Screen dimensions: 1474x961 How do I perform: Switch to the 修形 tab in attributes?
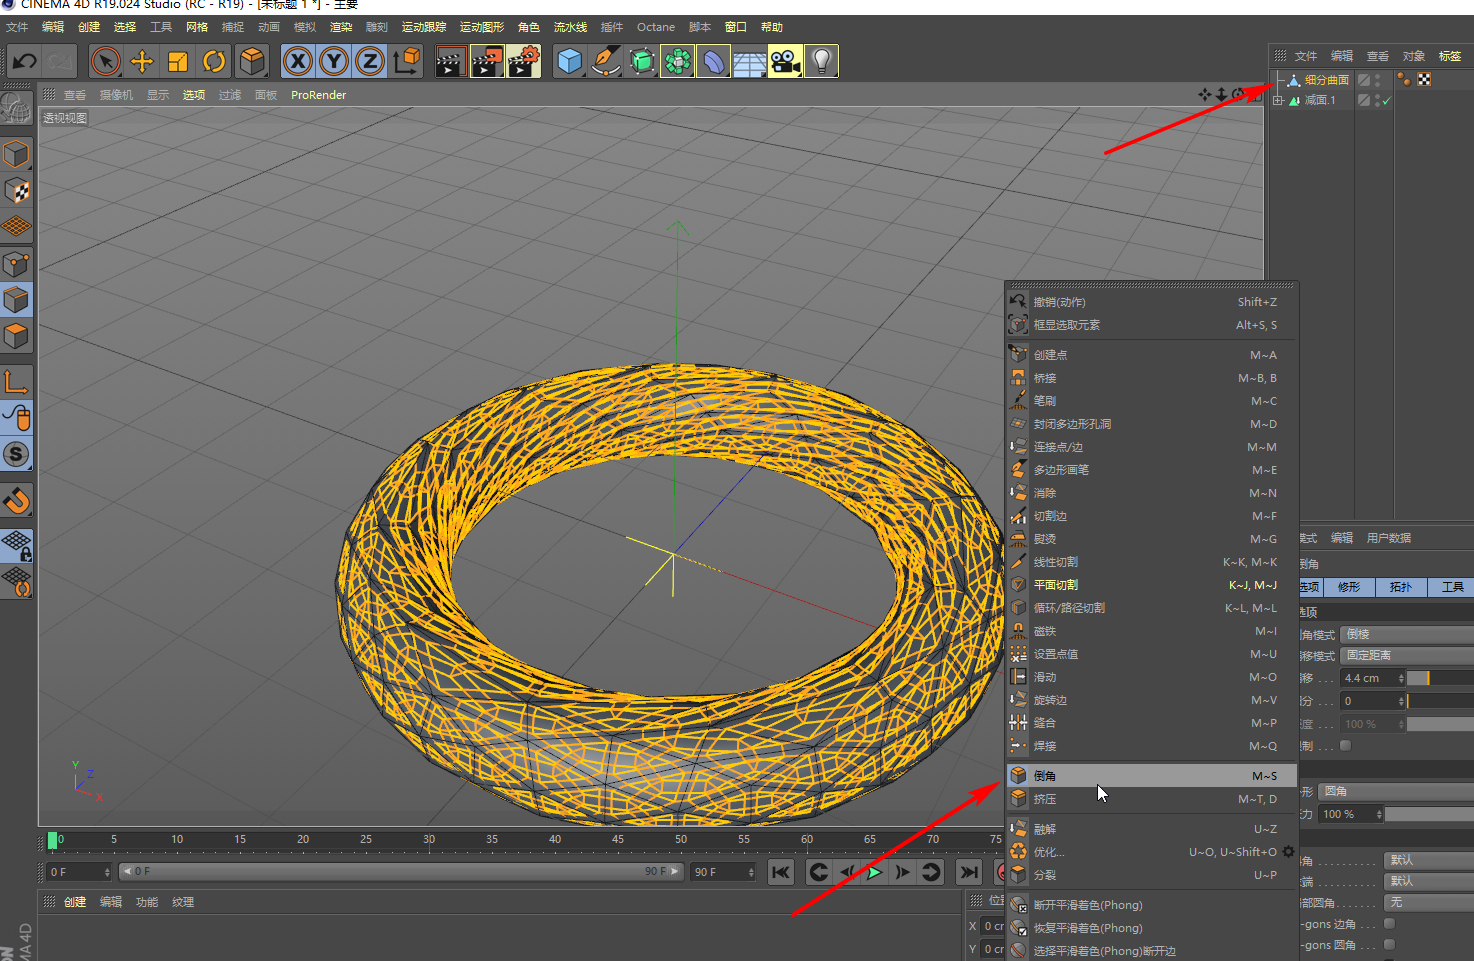1349,587
